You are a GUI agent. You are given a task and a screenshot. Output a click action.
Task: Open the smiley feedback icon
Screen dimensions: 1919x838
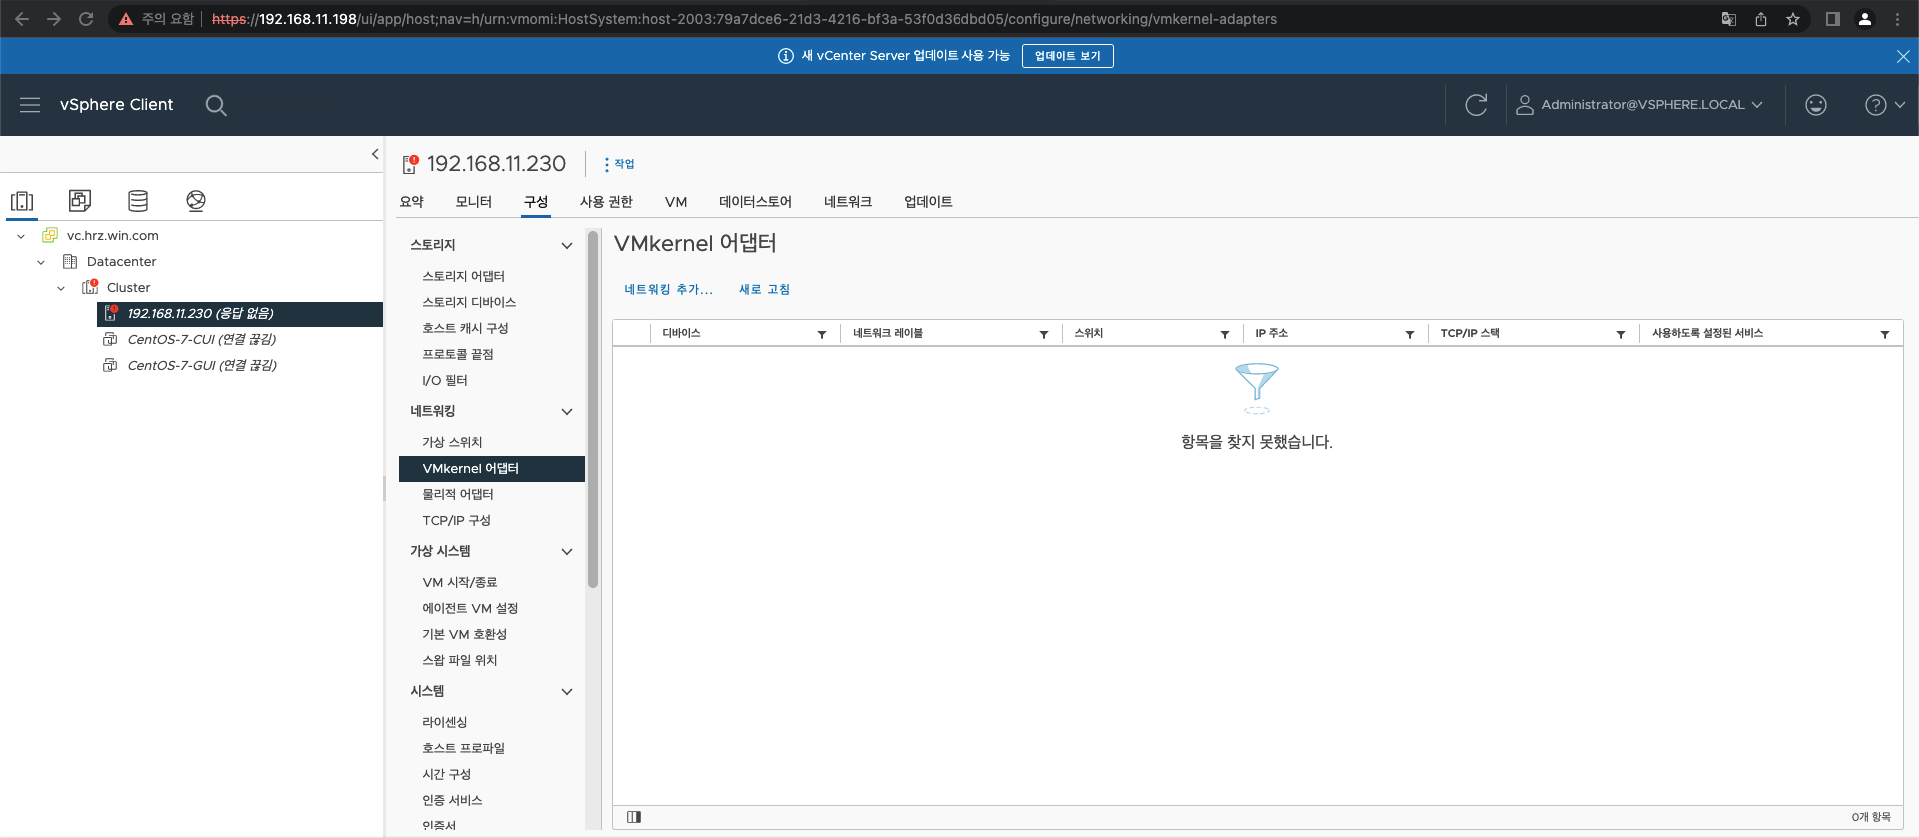coord(1816,105)
